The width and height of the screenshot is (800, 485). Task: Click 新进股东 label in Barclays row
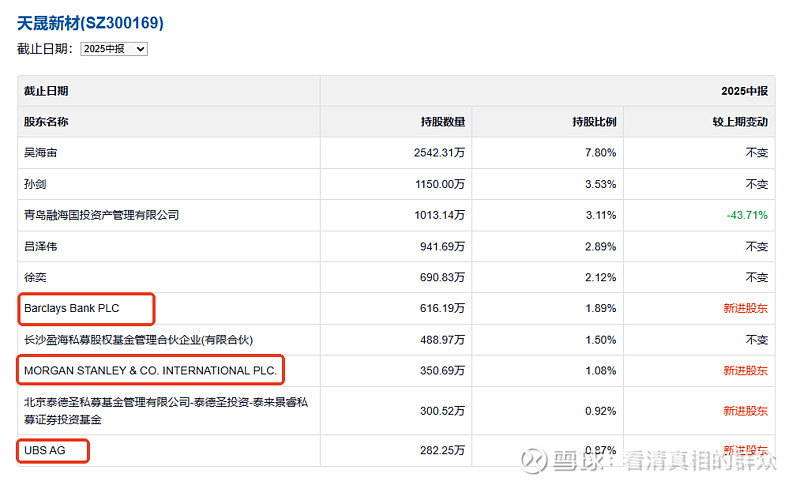(745, 308)
